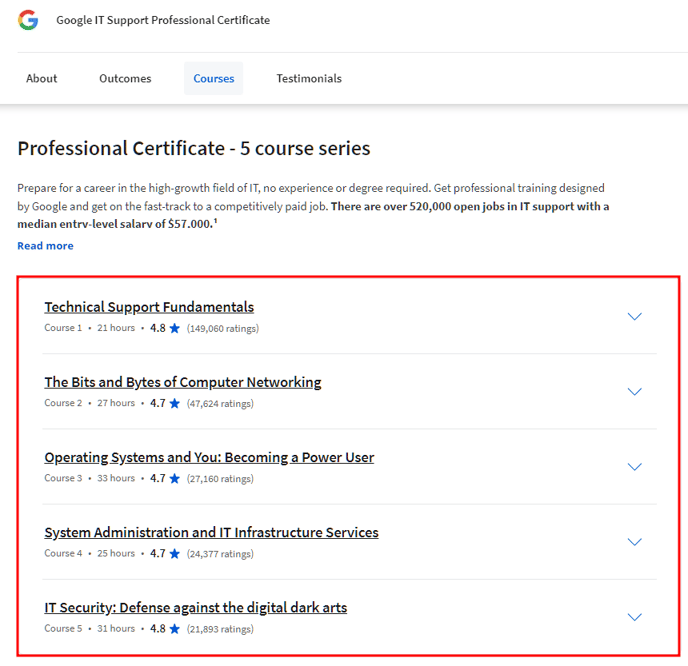Click the '21 hours' duration text
This screenshot has height=666, width=688.
116,328
